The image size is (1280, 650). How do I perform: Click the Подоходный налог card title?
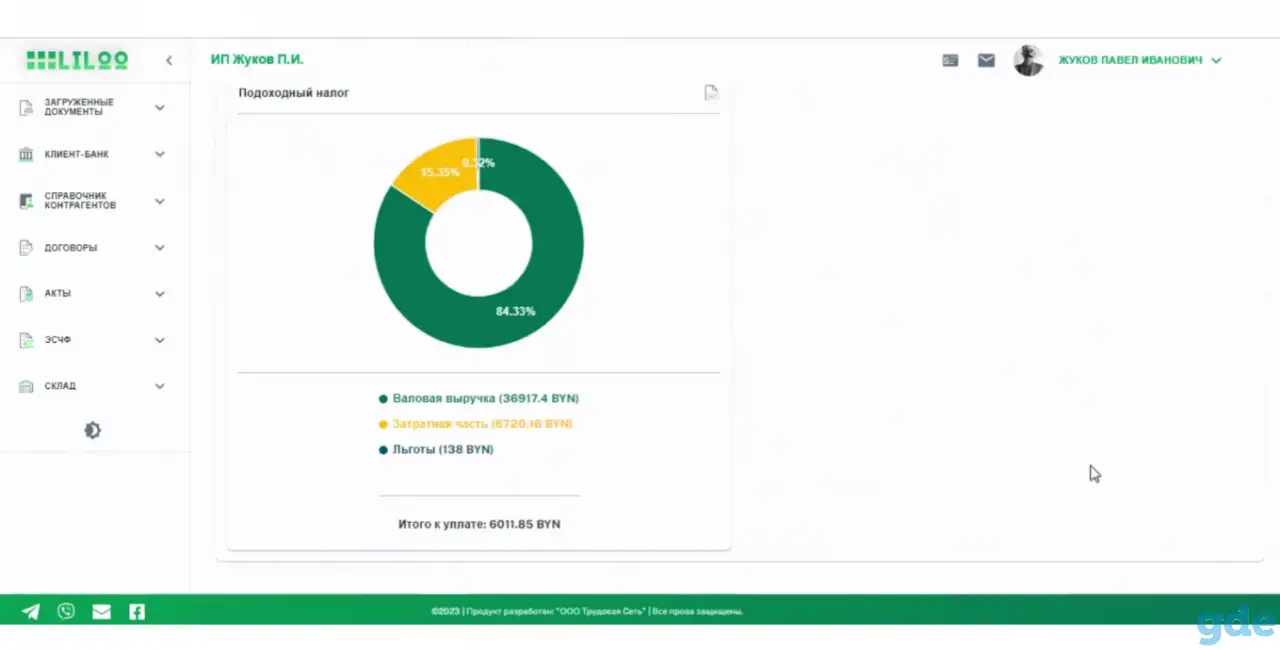tap(294, 93)
